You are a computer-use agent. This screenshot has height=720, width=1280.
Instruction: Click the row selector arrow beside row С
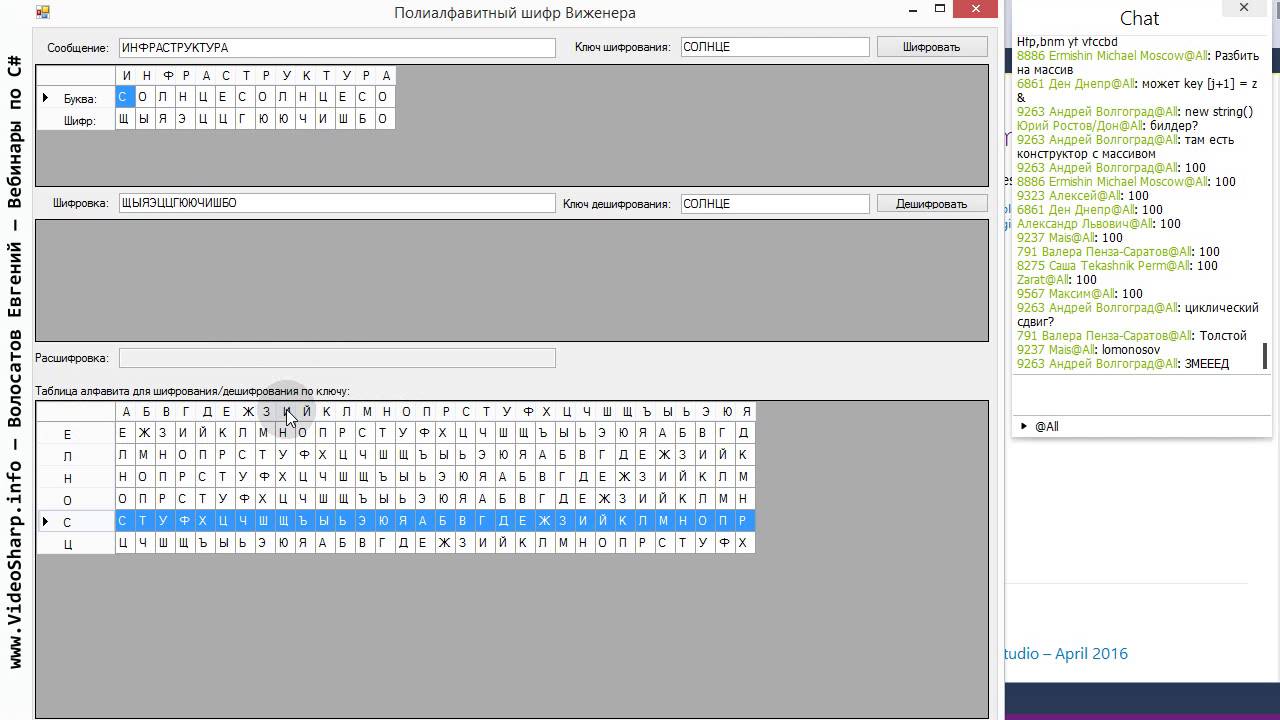pyautogui.click(x=45, y=522)
